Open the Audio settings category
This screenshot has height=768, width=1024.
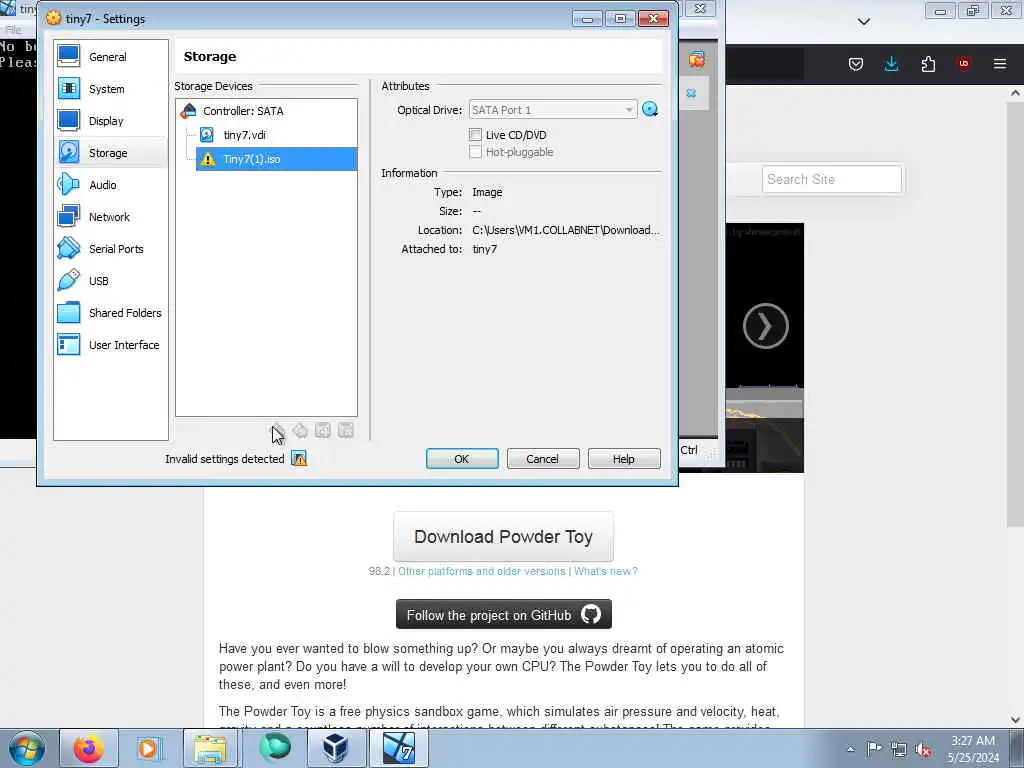[110, 185]
